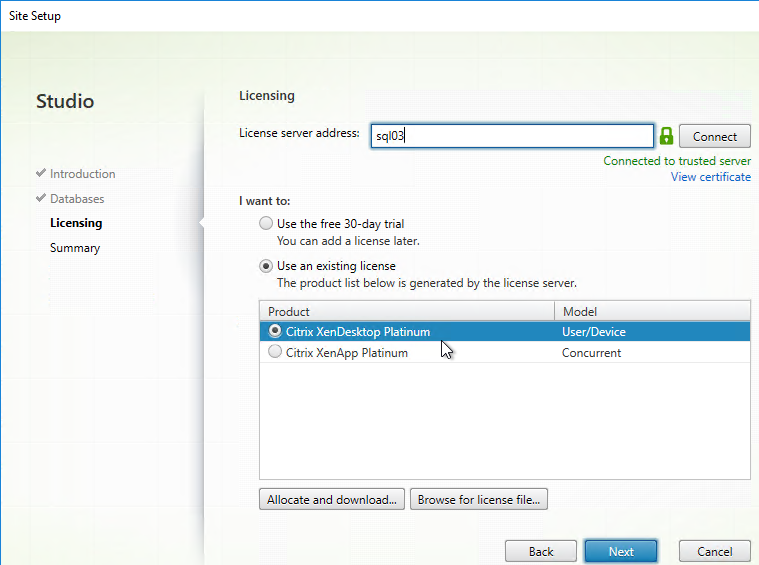Viewport: 759px width, 565px height.
Task: Choose Citrix XenDesktop Platinum radio button
Action: pyautogui.click(x=275, y=331)
